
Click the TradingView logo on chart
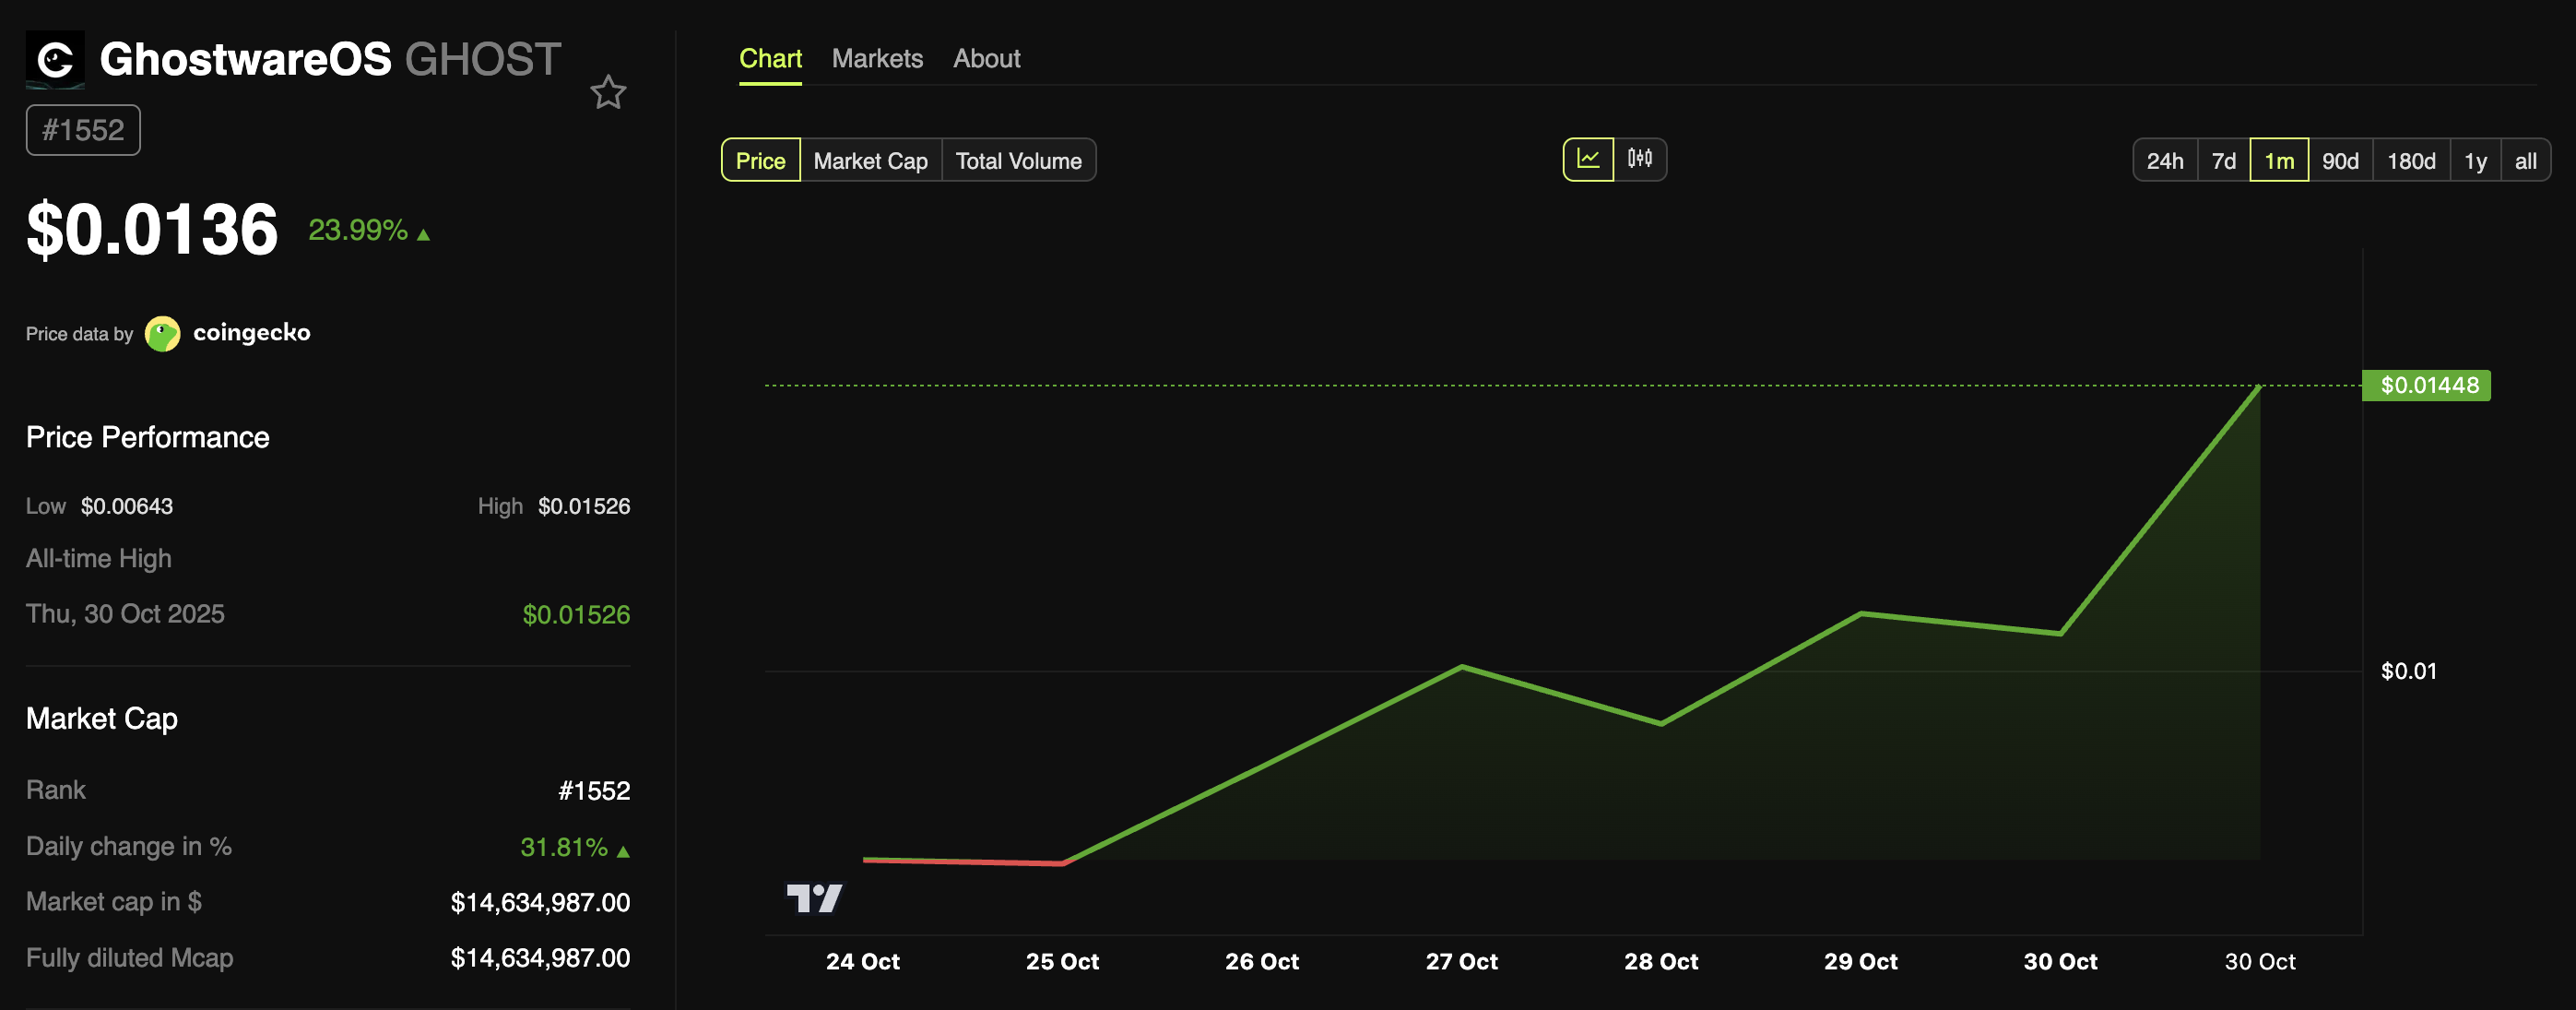814,897
